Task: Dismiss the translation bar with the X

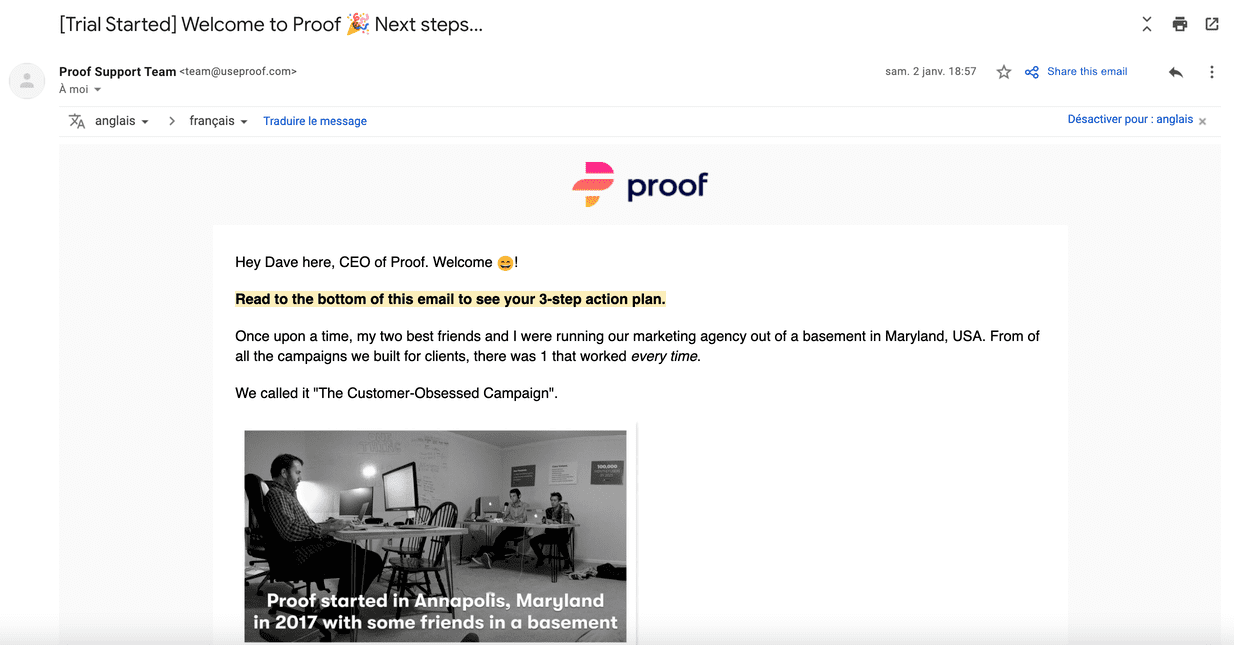Action: coord(1203,121)
